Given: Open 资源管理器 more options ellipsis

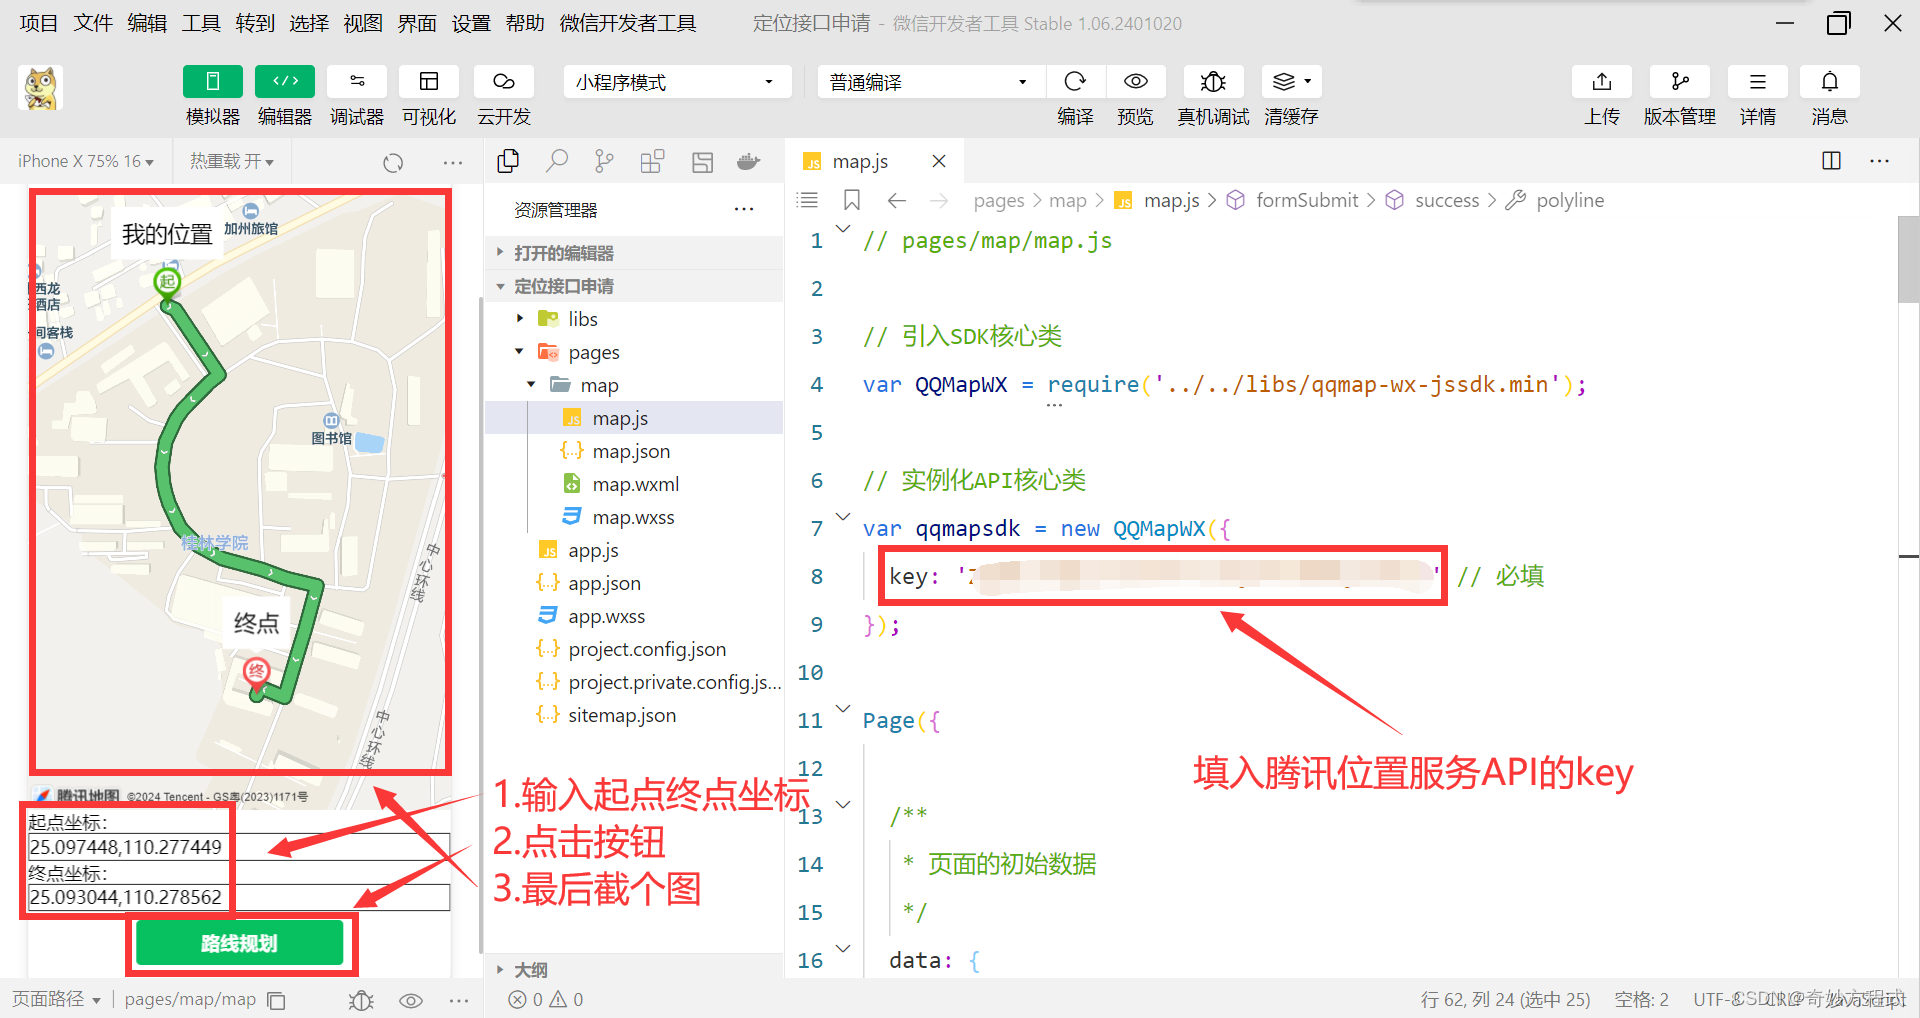Looking at the screenshot, I should tap(744, 209).
